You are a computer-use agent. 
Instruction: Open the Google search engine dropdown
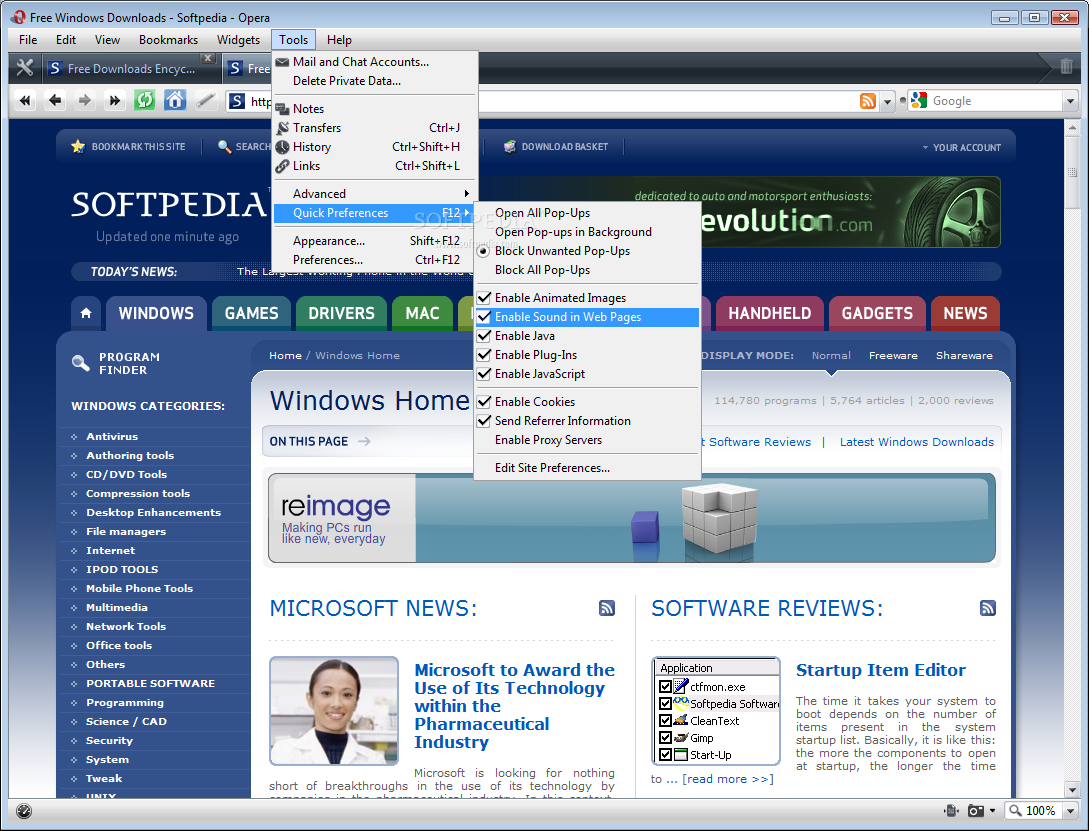click(x=1070, y=101)
